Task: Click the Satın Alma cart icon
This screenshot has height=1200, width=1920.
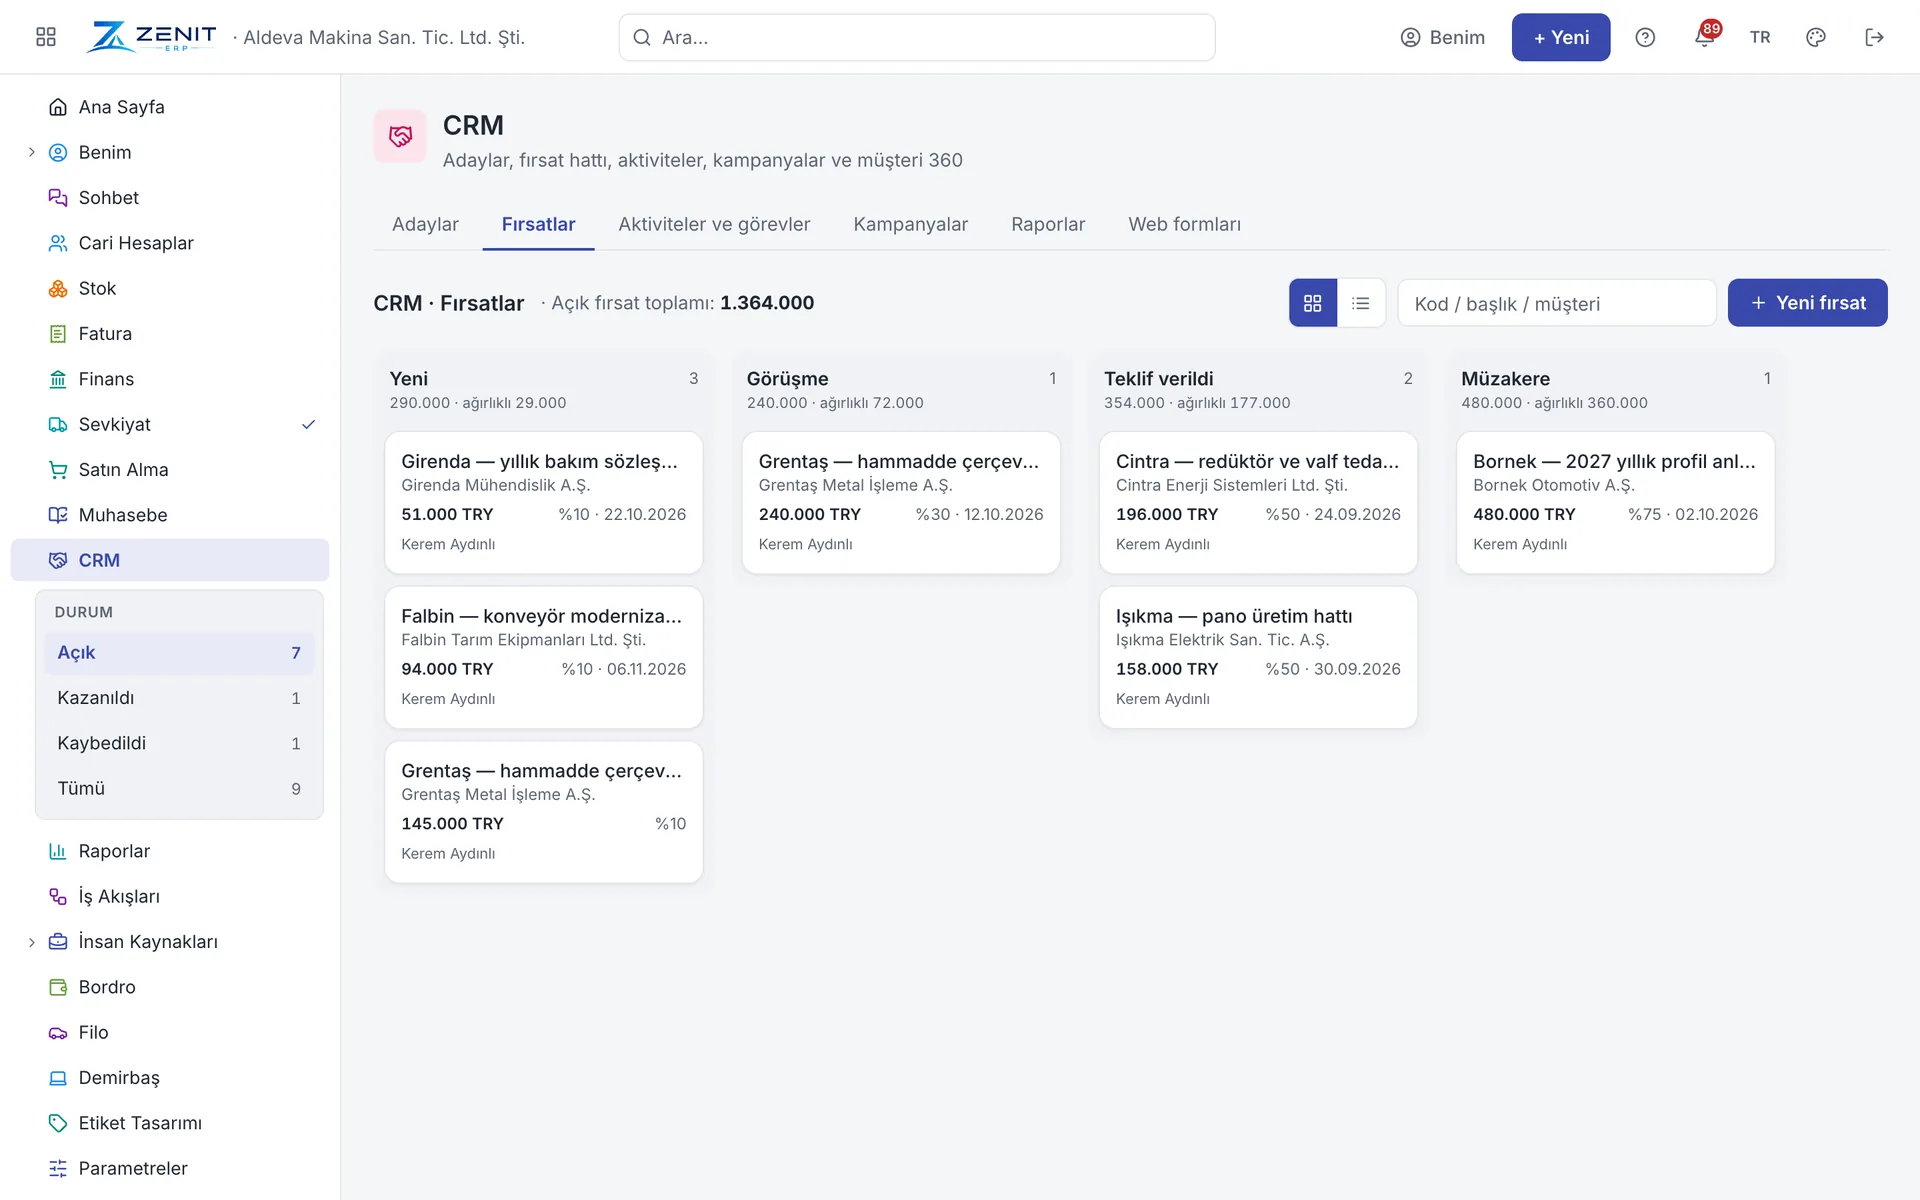Action: click(x=58, y=470)
